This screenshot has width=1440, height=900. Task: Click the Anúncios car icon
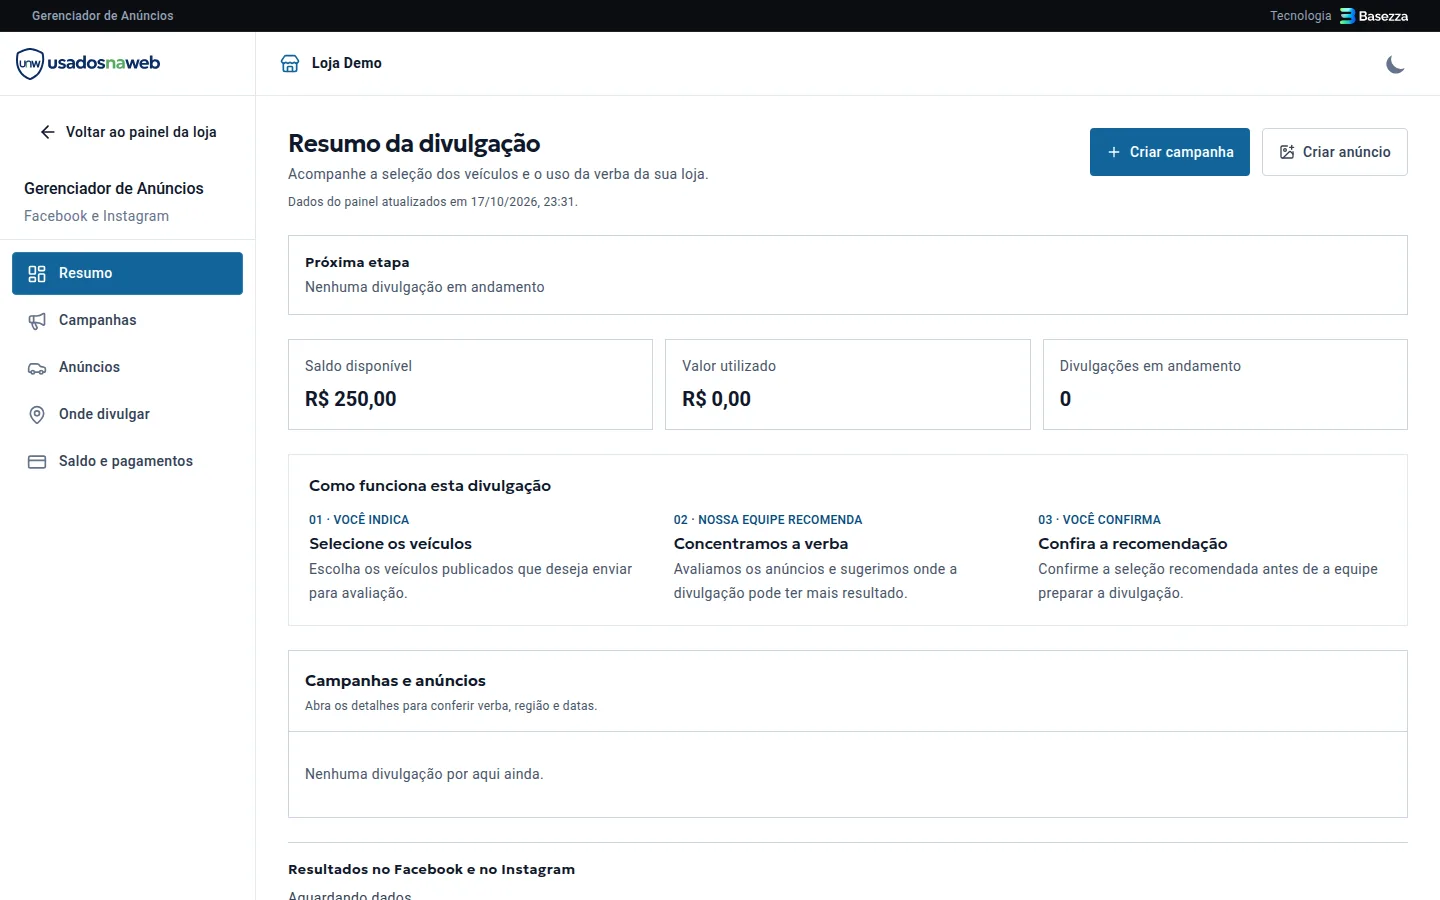pyautogui.click(x=37, y=368)
